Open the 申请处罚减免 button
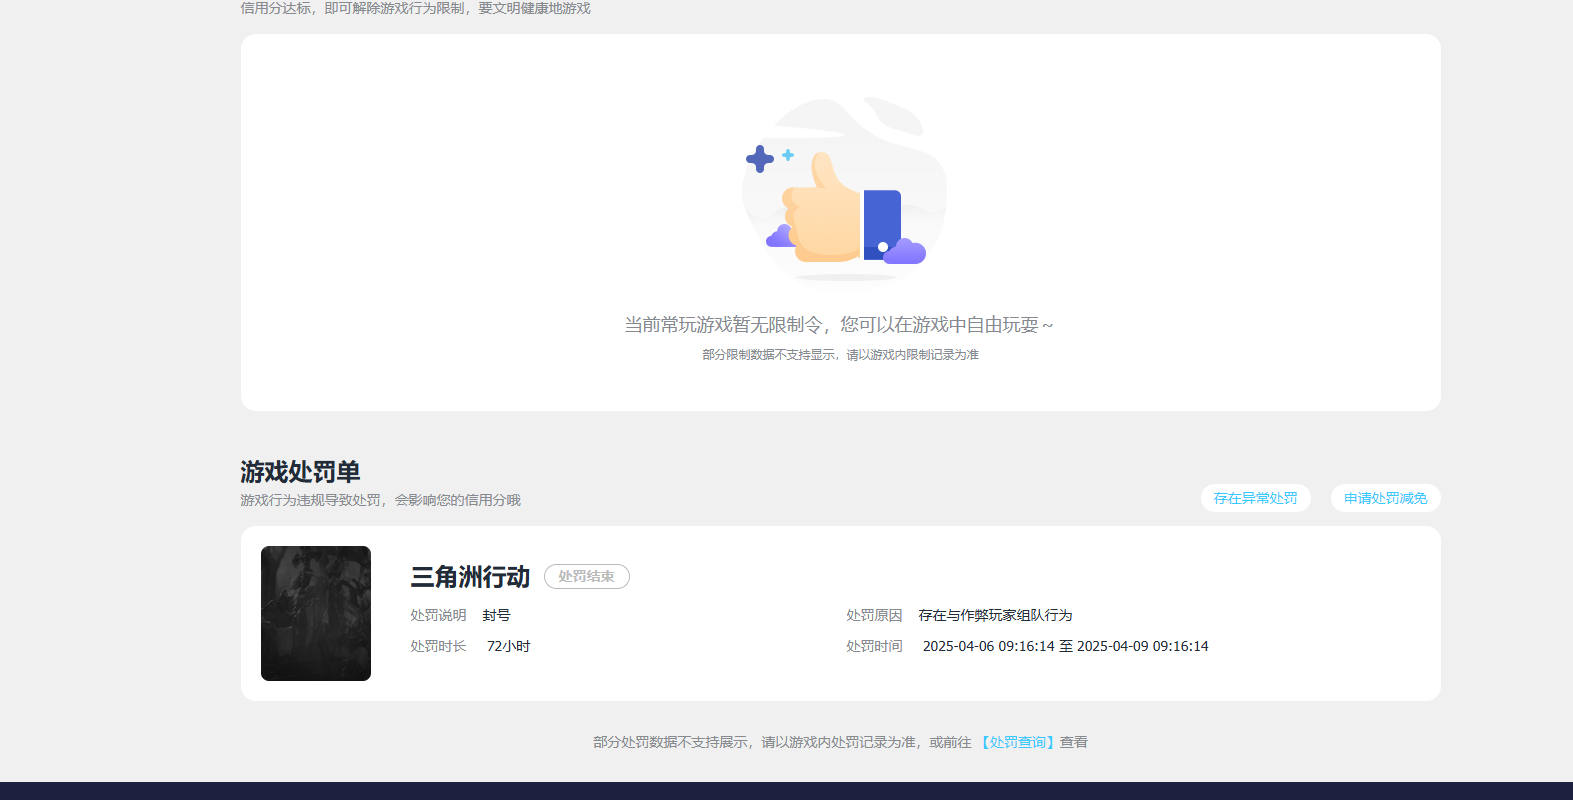 [x=1385, y=498]
